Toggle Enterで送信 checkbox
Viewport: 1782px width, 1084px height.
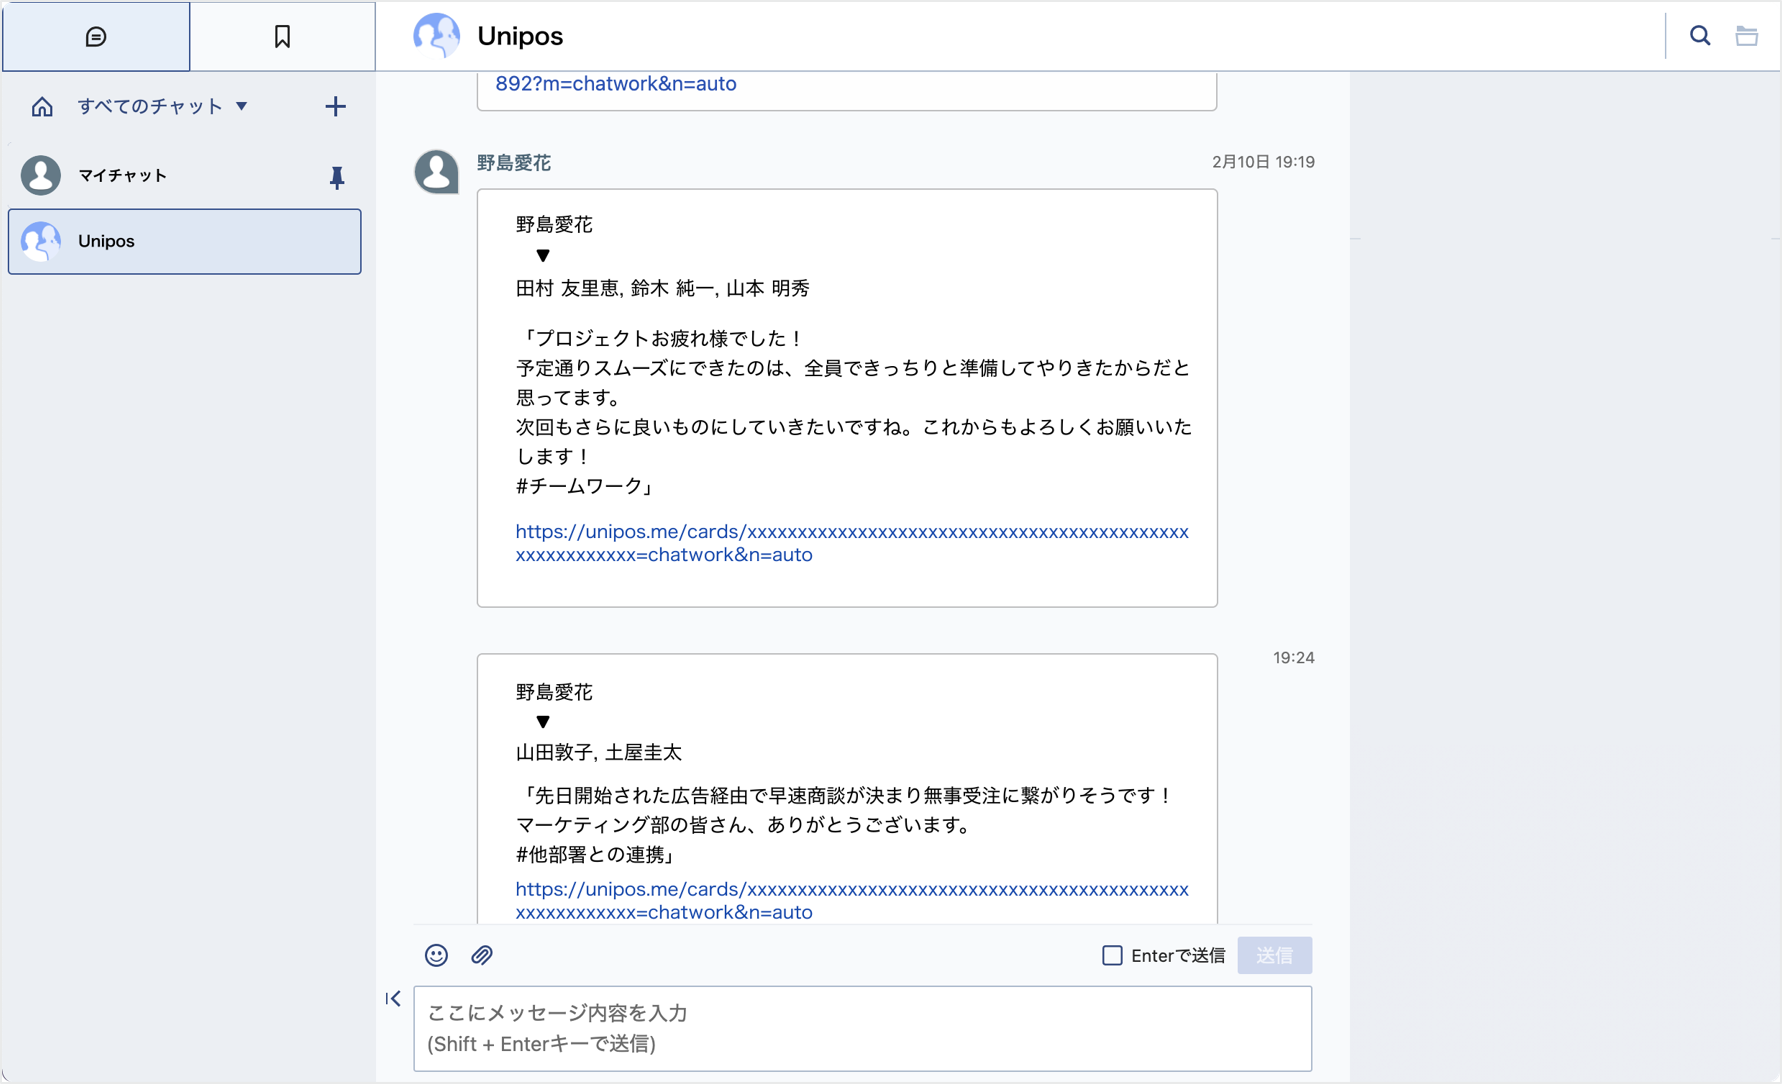(1112, 955)
